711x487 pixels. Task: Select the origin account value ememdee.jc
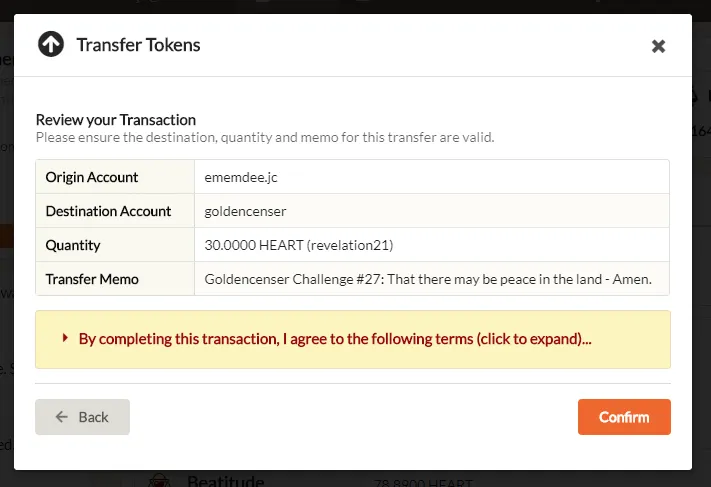click(241, 177)
